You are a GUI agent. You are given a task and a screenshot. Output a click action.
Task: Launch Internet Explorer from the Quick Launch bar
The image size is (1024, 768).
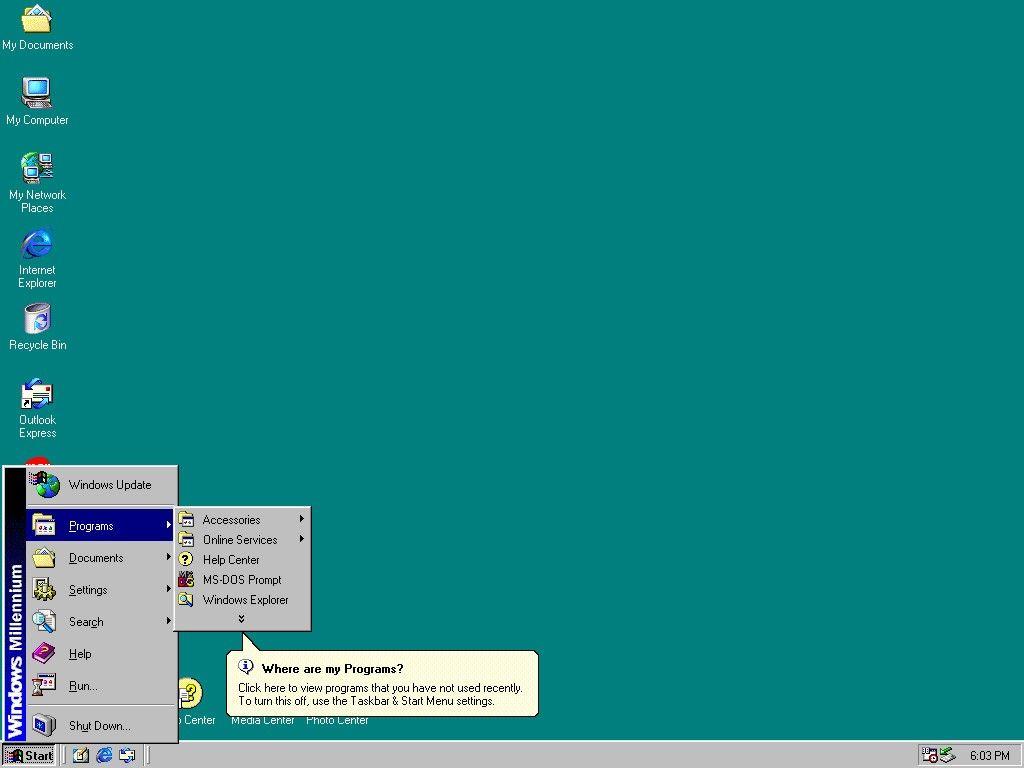point(104,755)
